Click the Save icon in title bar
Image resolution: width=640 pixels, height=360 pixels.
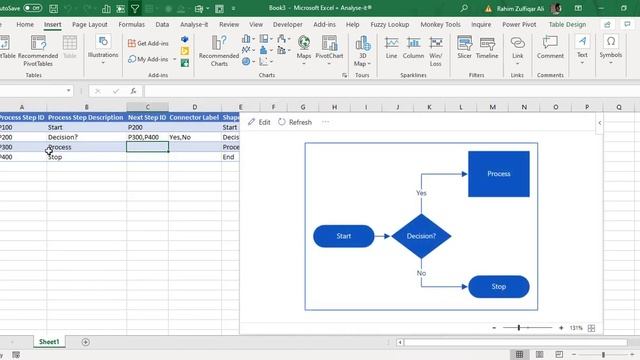53,8
